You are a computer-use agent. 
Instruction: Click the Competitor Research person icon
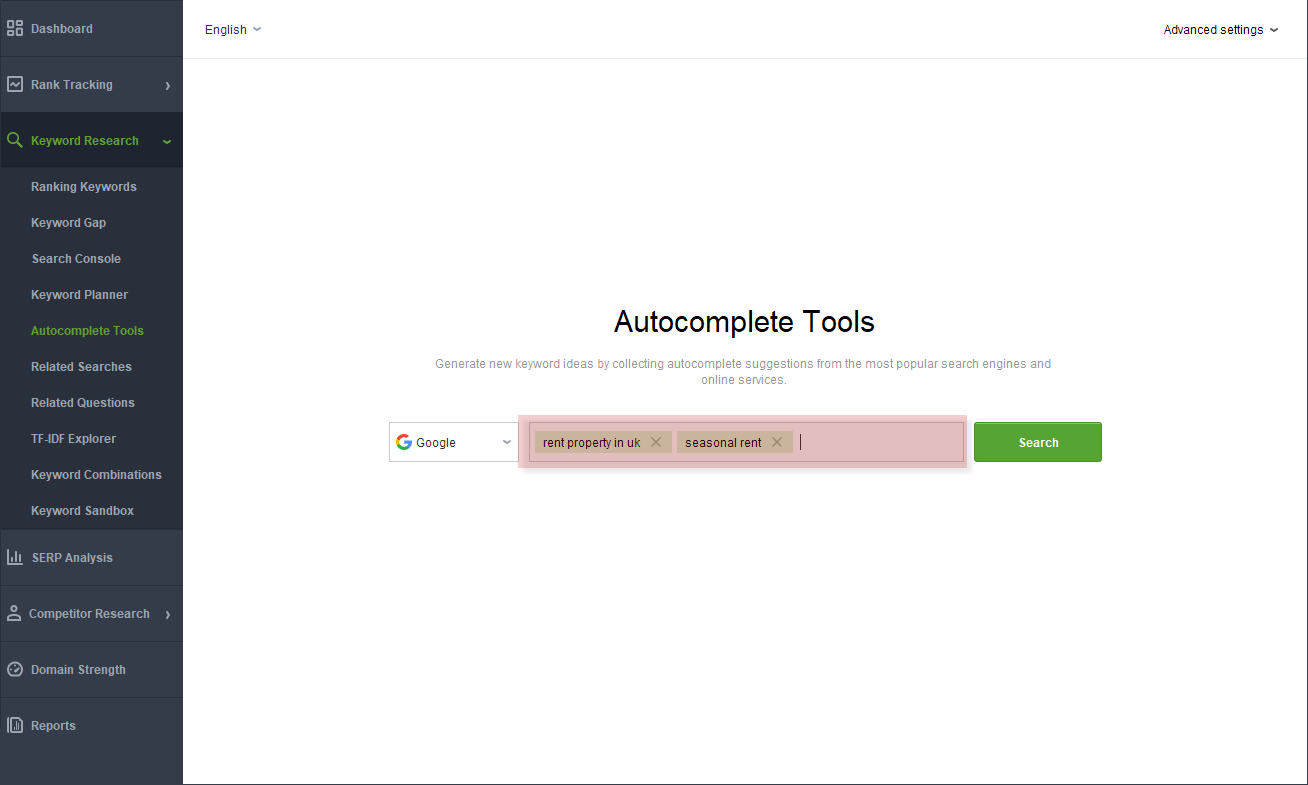click(x=14, y=614)
